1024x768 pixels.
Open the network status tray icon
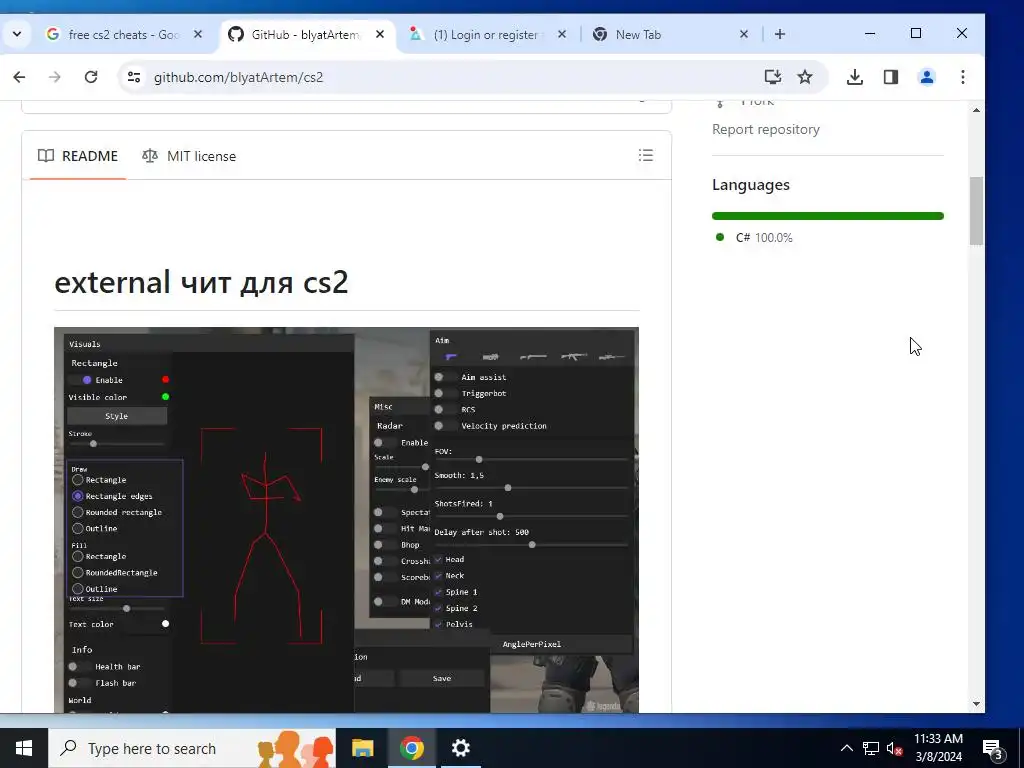[871, 748]
